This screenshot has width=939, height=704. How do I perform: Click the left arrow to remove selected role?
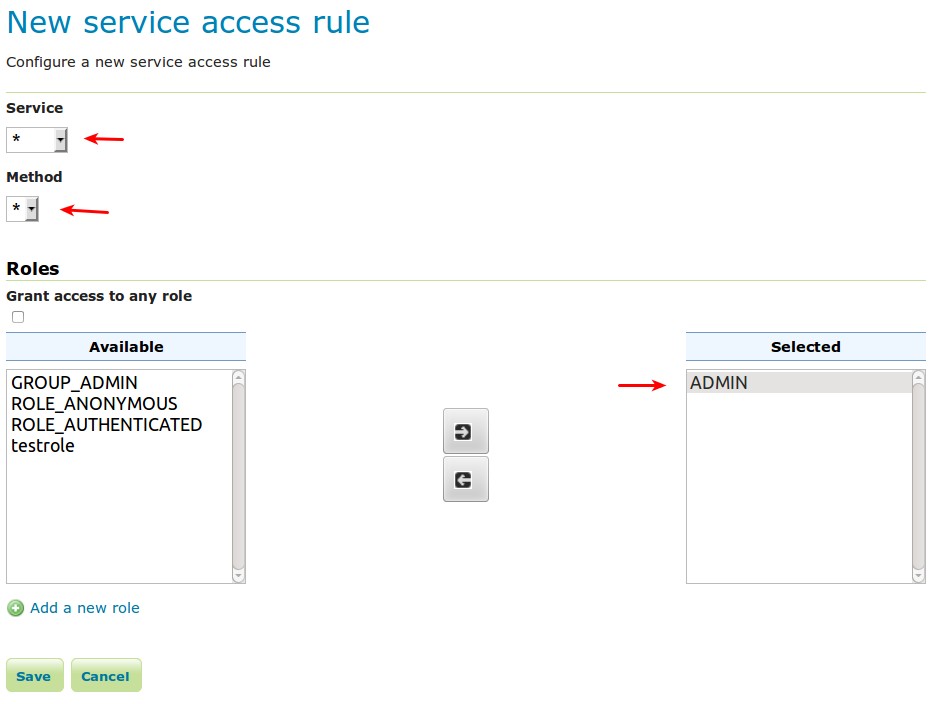click(x=465, y=480)
